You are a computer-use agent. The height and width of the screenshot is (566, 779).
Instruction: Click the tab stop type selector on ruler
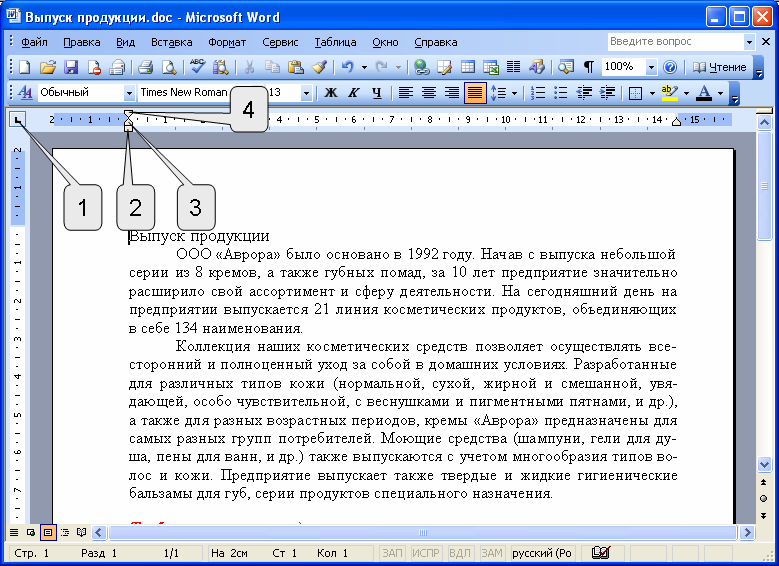(17, 120)
